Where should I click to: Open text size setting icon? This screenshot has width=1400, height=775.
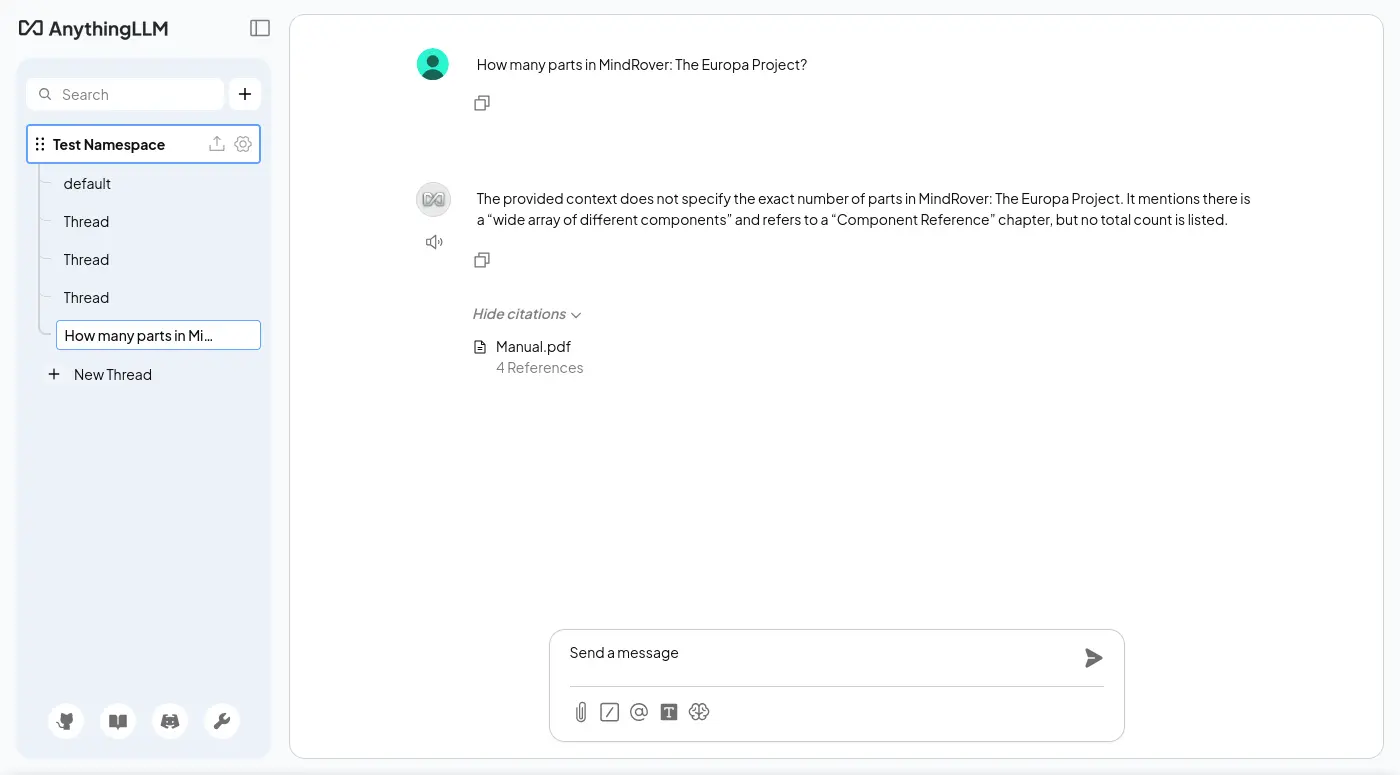coord(669,712)
